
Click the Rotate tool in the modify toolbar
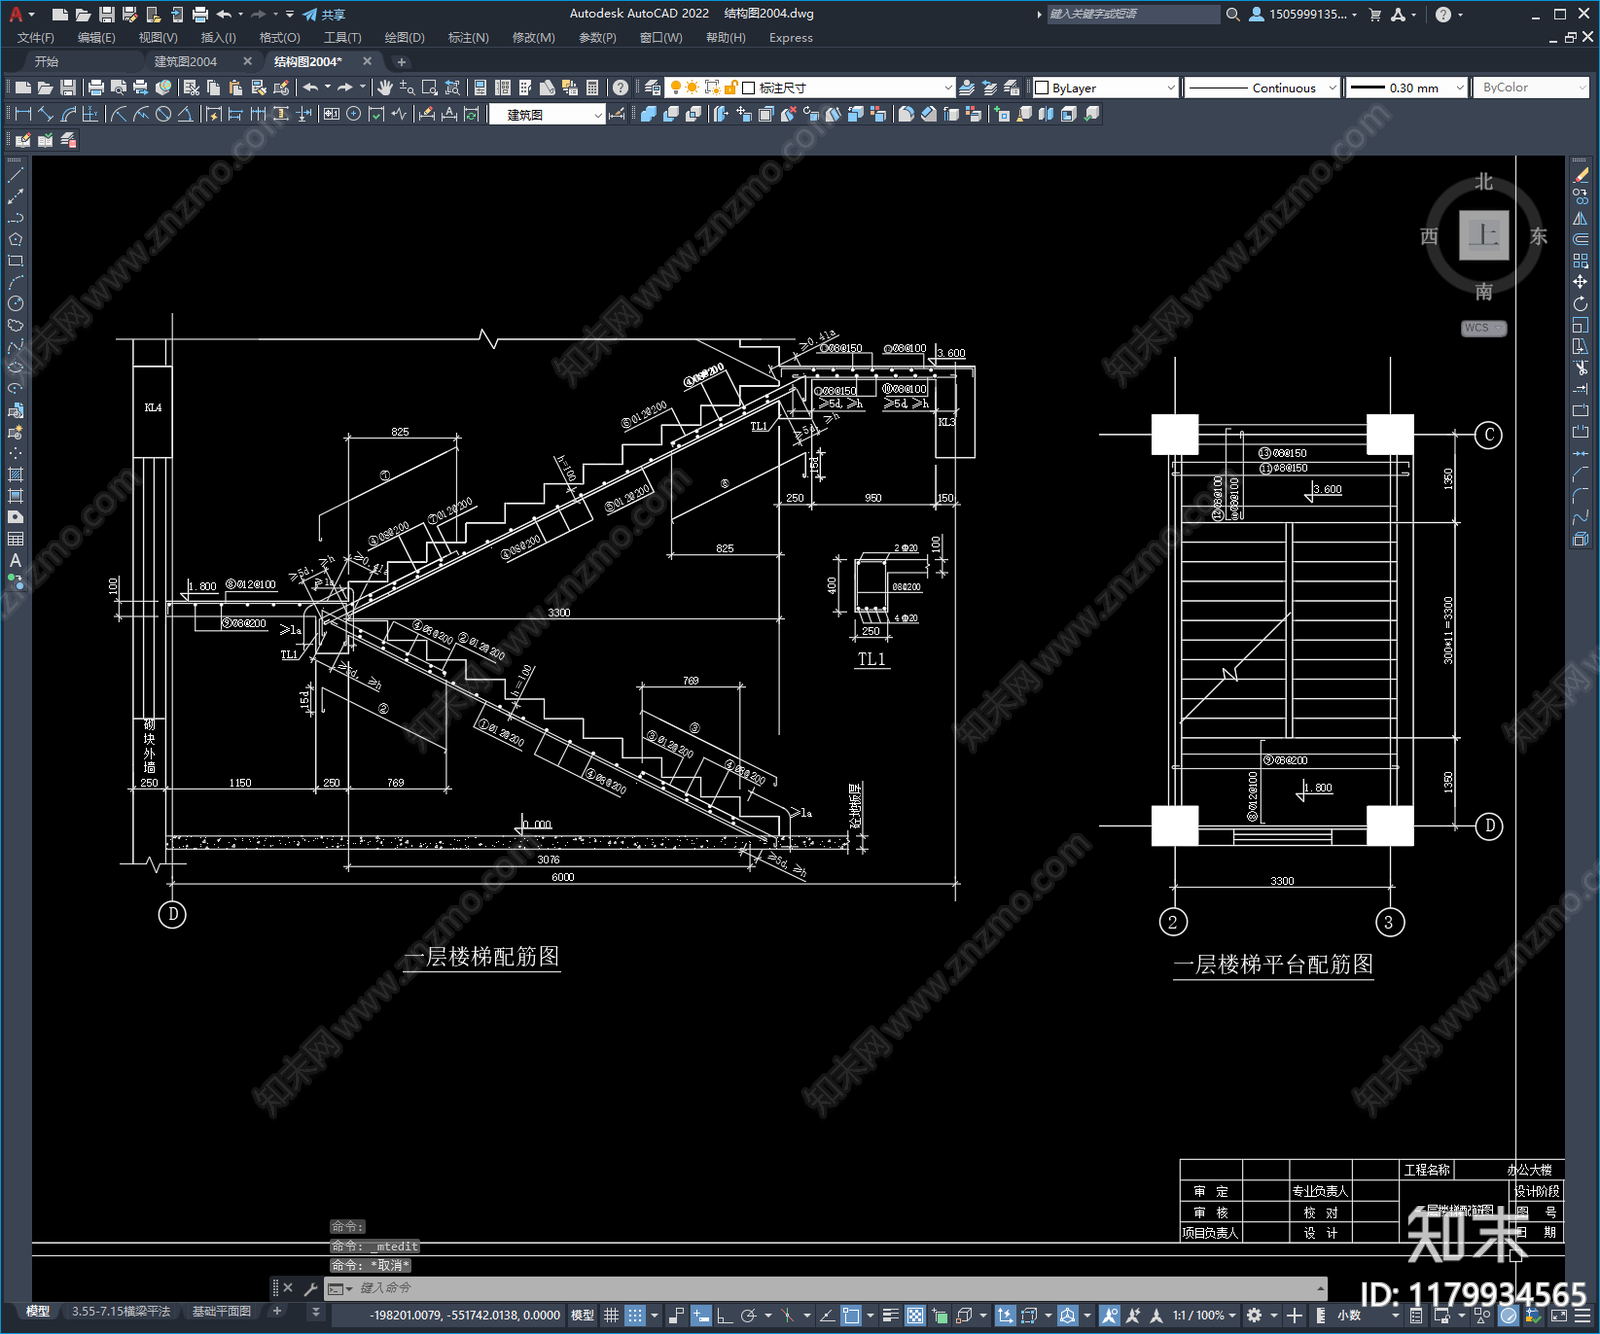(1580, 304)
